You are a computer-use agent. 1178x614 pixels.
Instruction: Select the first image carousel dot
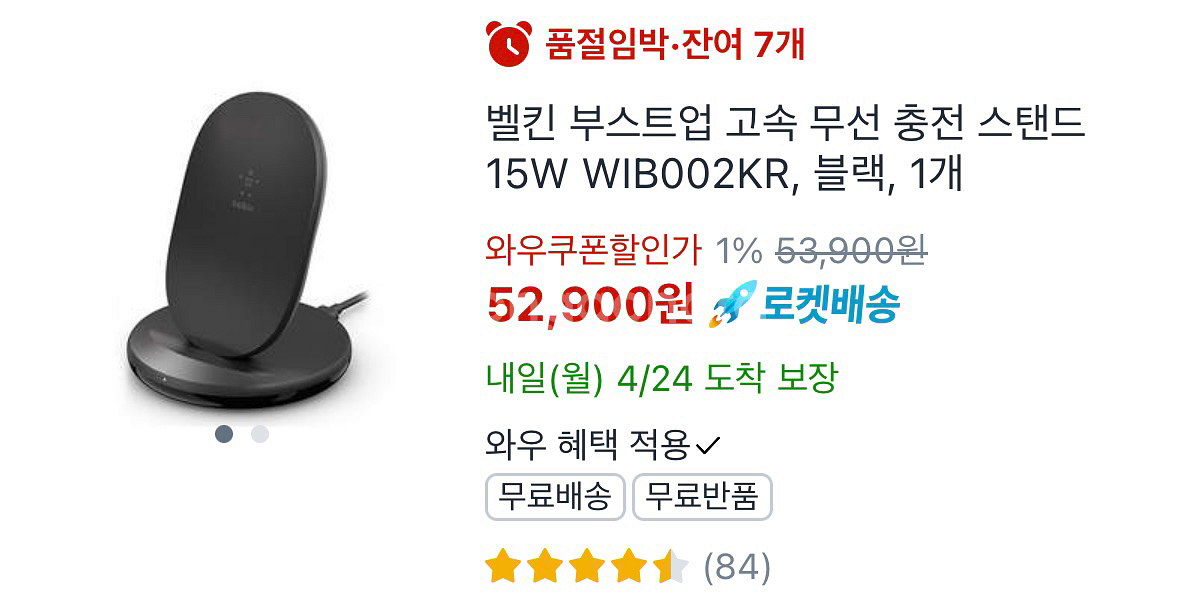(224, 434)
